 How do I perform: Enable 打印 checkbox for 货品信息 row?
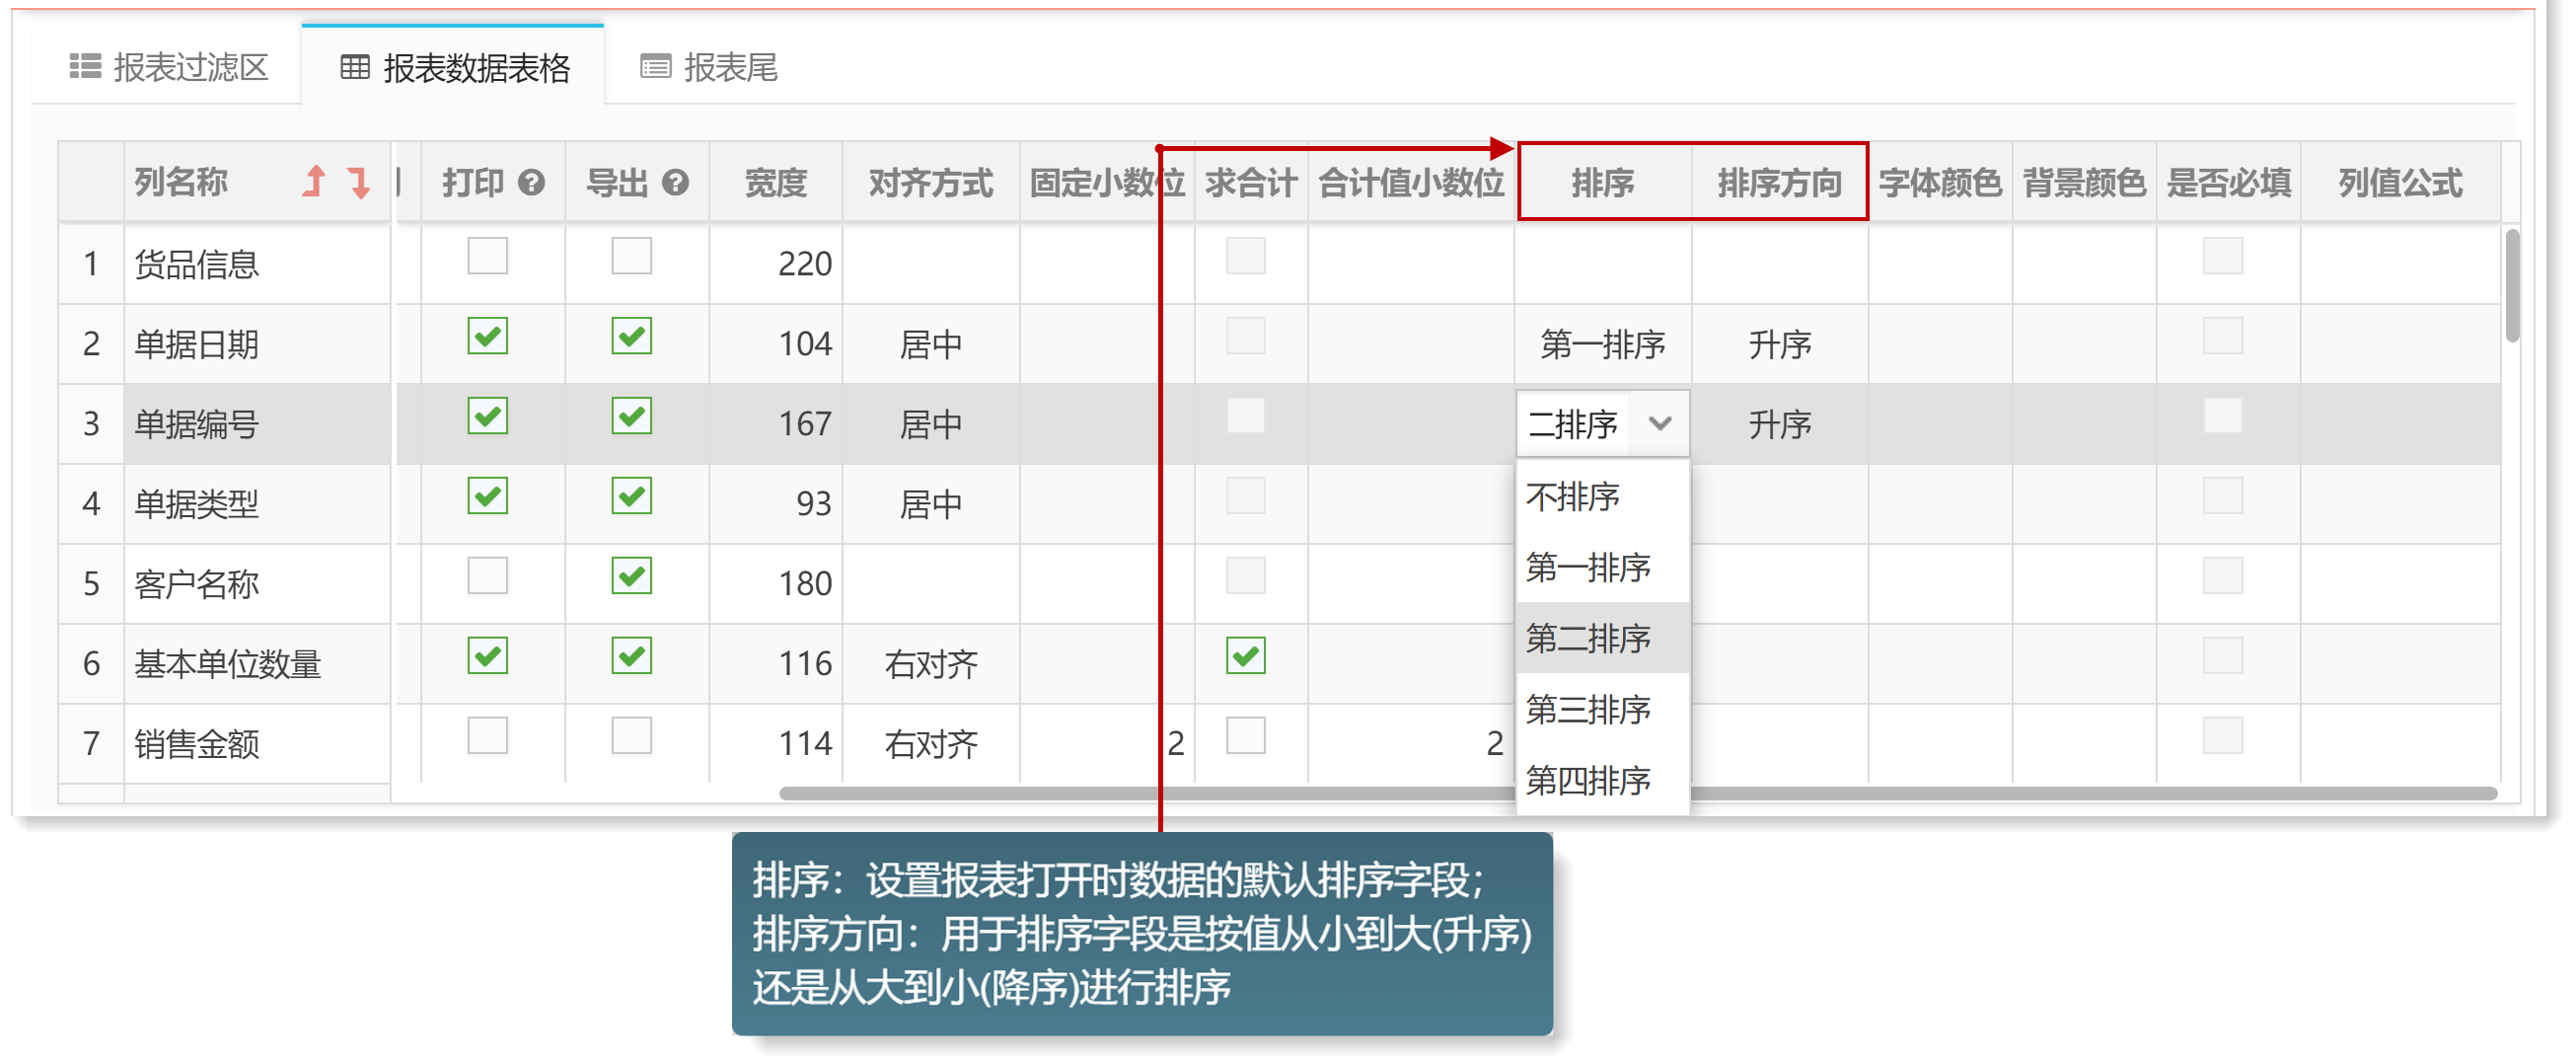tap(488, 256)
